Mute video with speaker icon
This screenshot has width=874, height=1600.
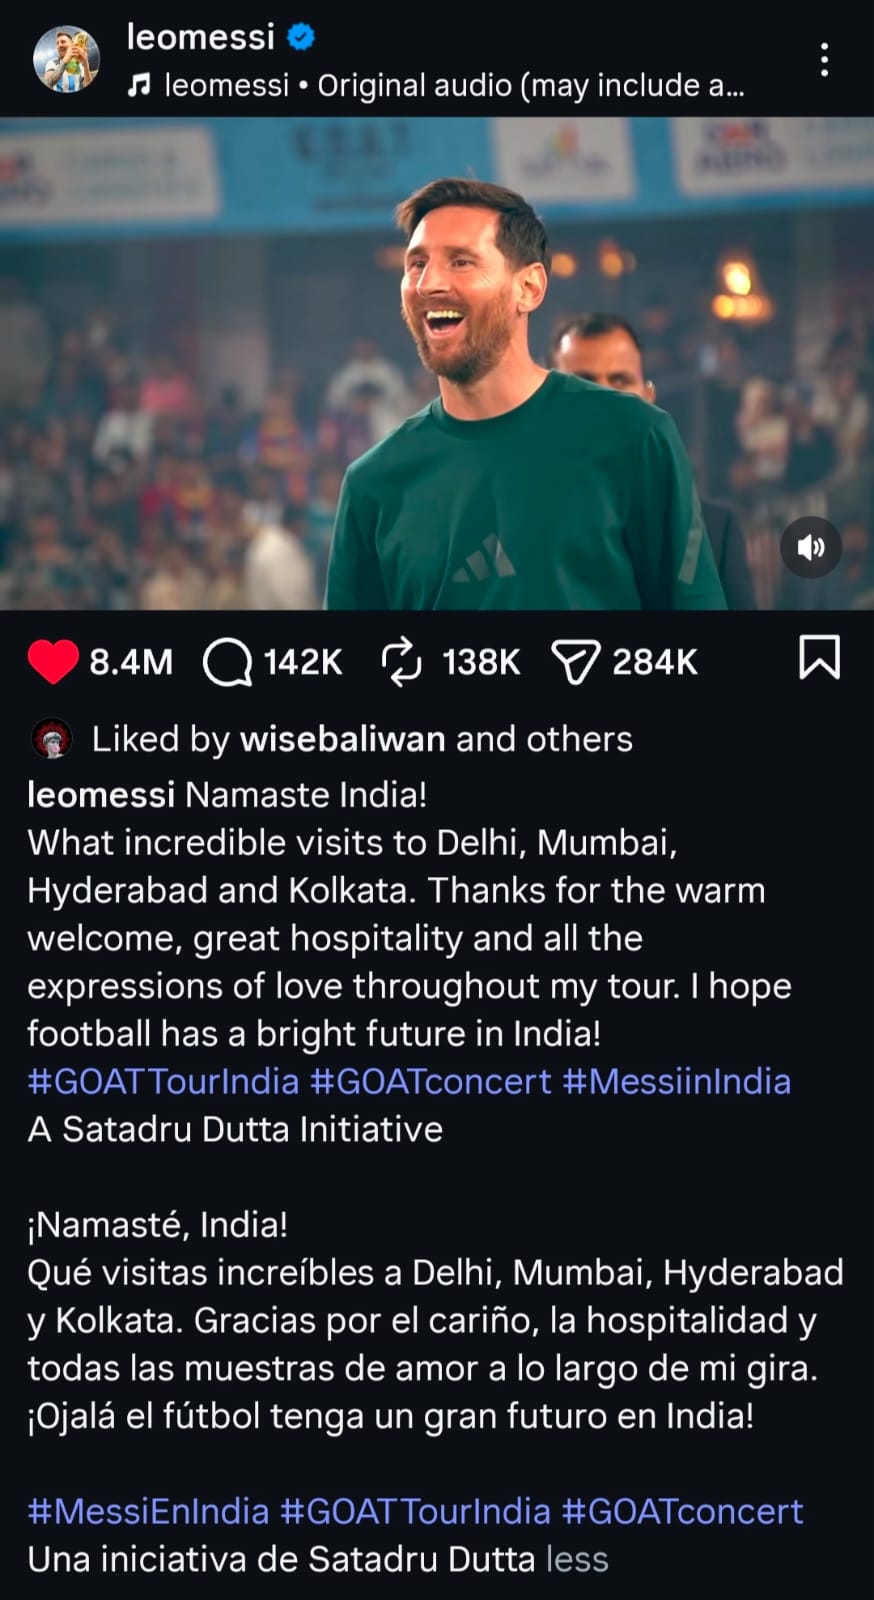point(811,547)
